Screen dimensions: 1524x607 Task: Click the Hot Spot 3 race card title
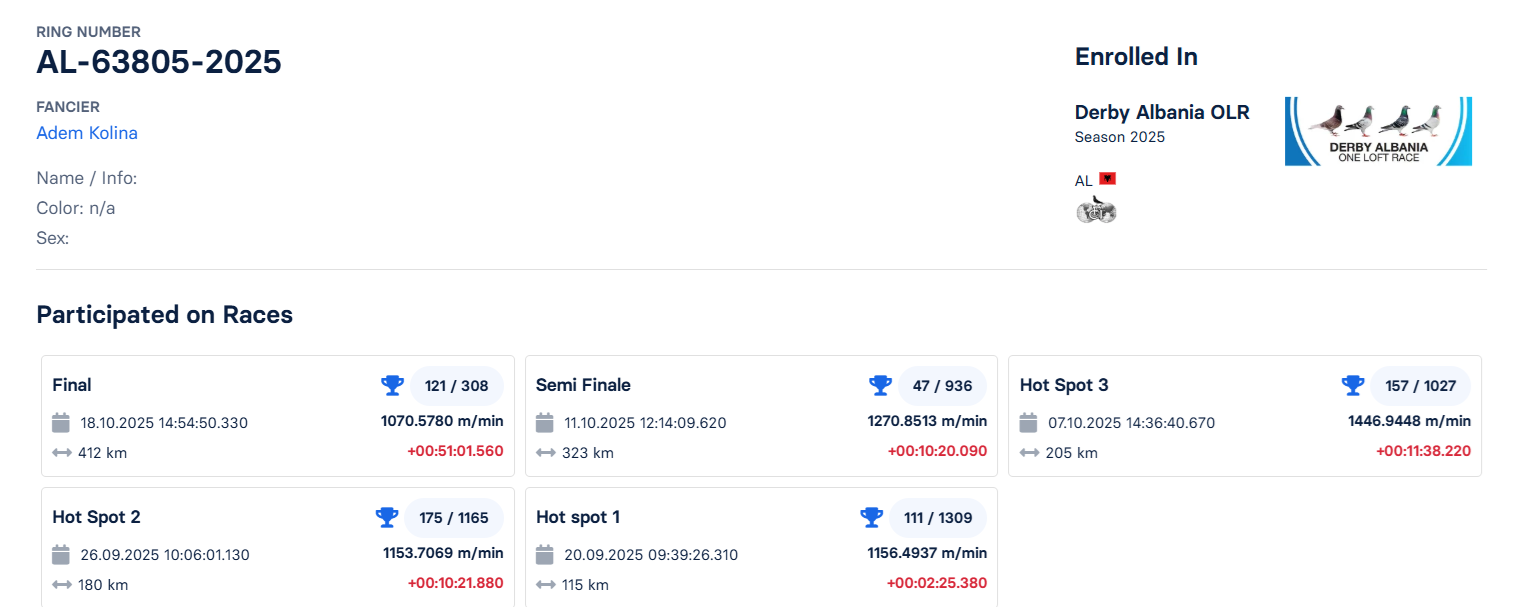1064,385
